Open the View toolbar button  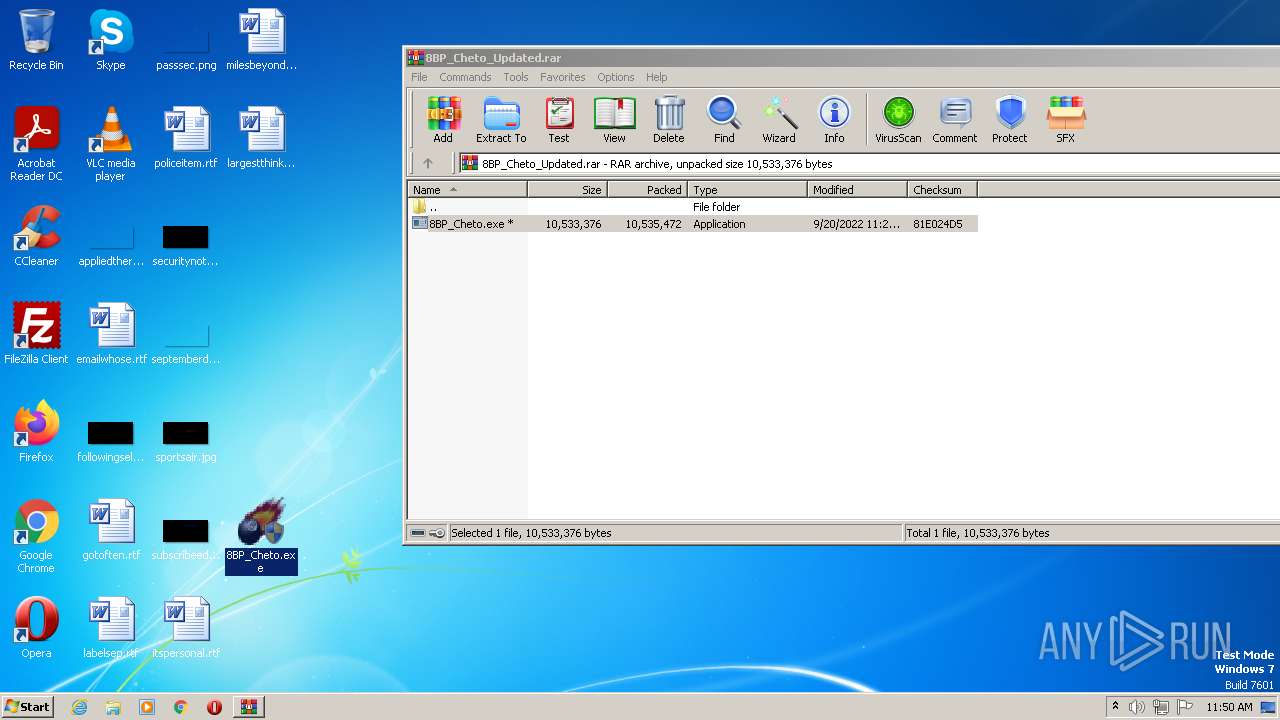pyautogui.click(x=614, y=120)
